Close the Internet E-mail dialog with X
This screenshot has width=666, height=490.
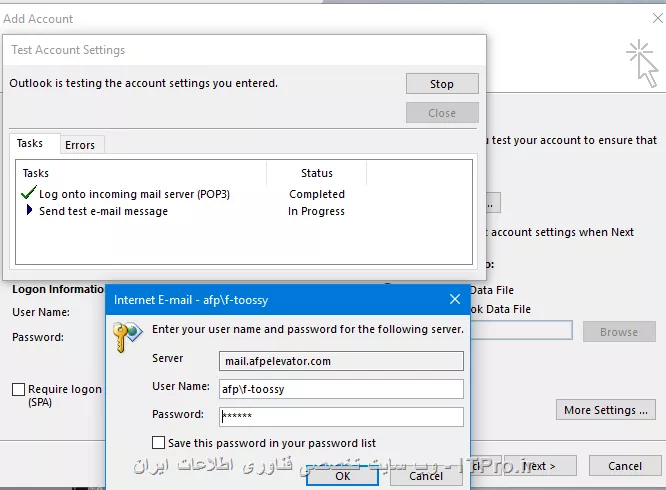pos(455,299)
